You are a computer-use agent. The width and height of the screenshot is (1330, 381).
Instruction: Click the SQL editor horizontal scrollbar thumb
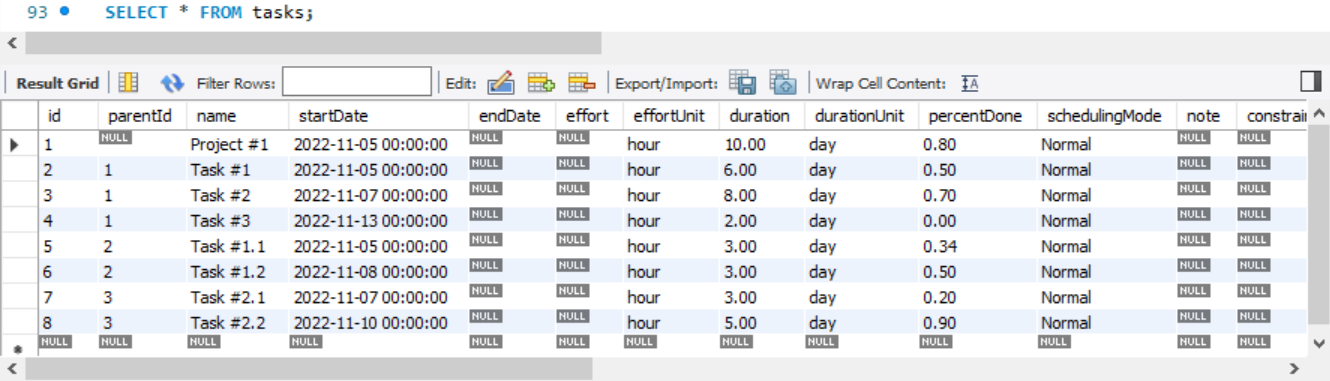[x=313, y=43]
